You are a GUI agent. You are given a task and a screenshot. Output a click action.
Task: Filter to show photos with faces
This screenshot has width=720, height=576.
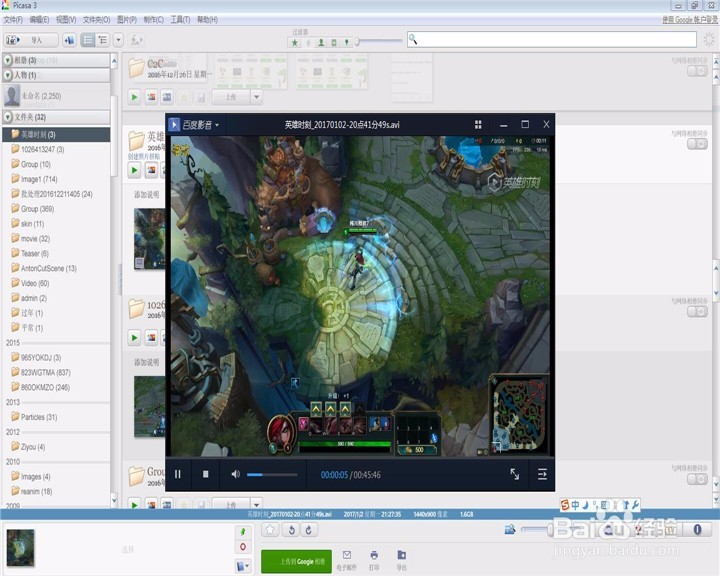321,43
